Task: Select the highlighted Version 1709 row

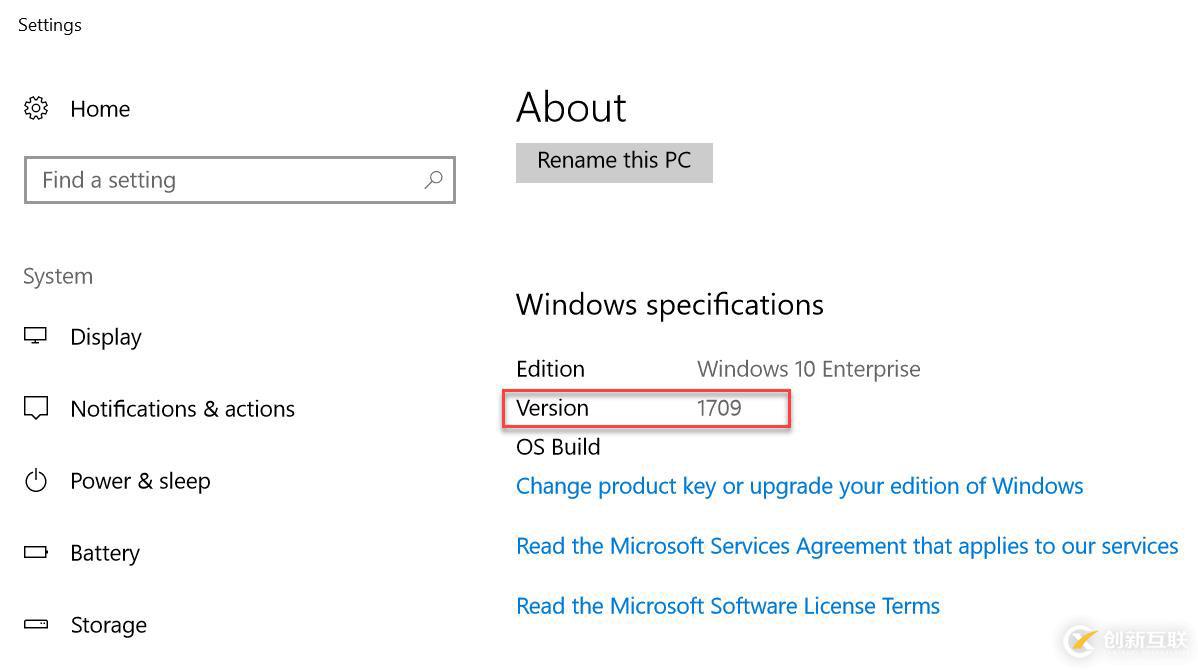Action: (646, 407)
